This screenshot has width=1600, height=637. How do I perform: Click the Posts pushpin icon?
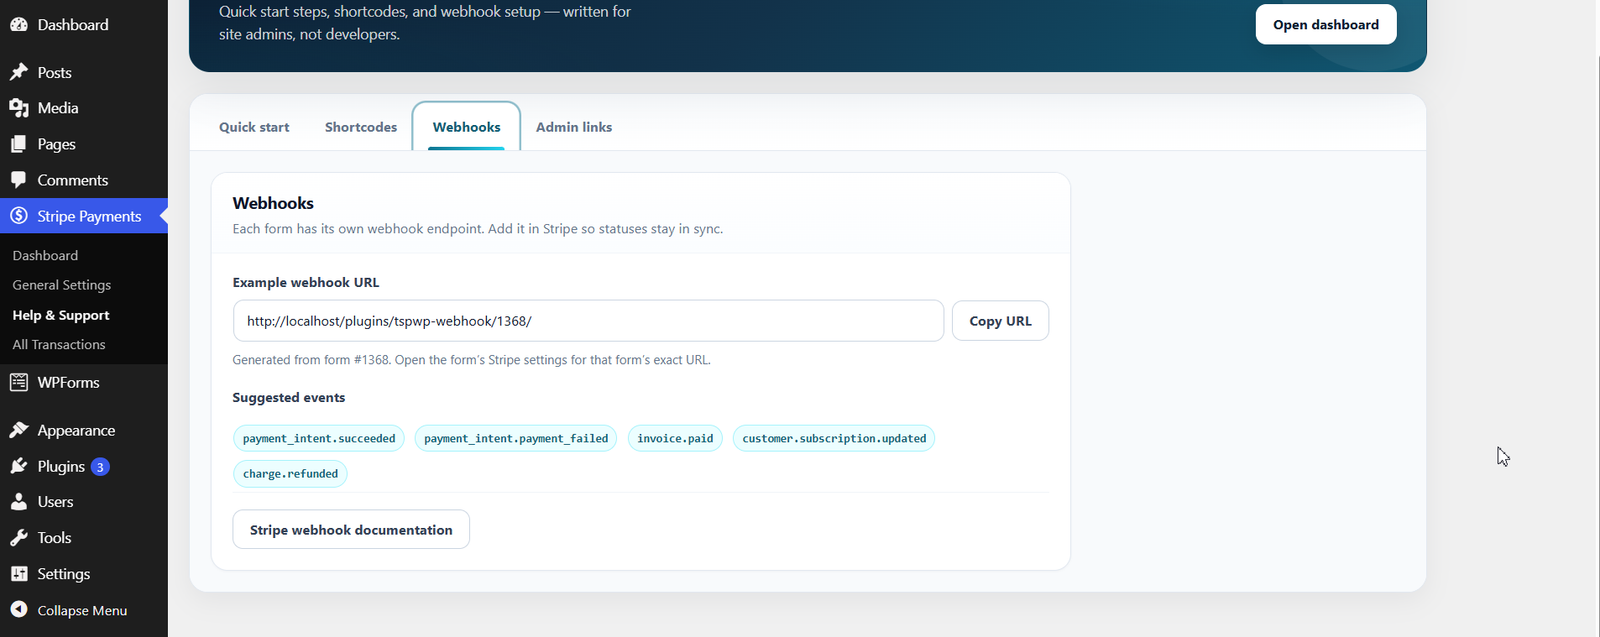click(x=18, y=72)
